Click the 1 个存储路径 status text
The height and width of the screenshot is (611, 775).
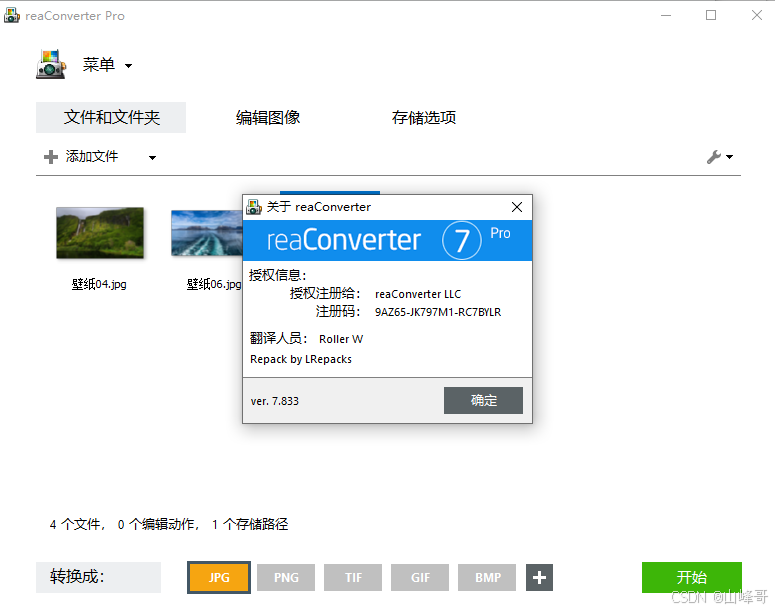(250, 524)
